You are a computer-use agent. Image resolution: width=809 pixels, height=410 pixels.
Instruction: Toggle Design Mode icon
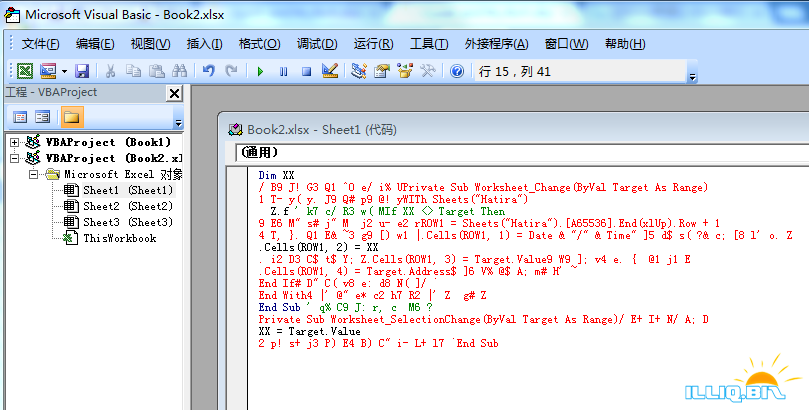[x=330, y=71]
